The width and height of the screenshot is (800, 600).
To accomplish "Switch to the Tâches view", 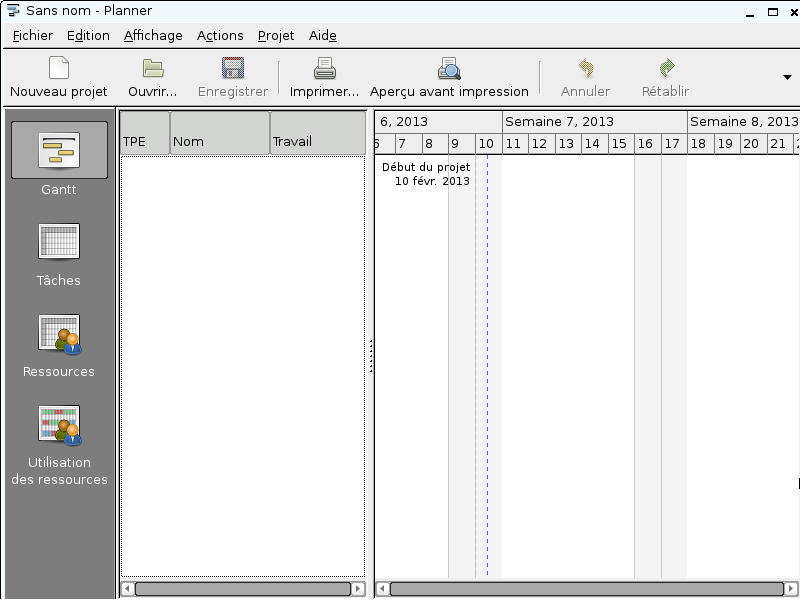I will (59, 241).
